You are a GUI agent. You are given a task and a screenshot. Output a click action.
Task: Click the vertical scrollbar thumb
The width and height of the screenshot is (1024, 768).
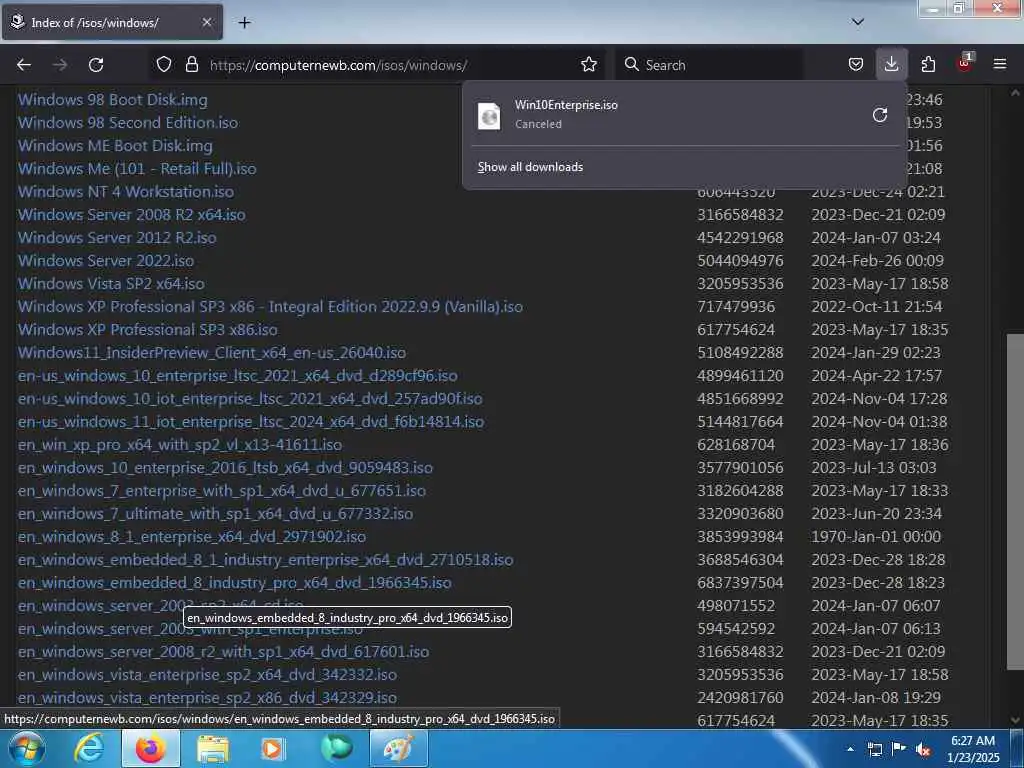1015,502
